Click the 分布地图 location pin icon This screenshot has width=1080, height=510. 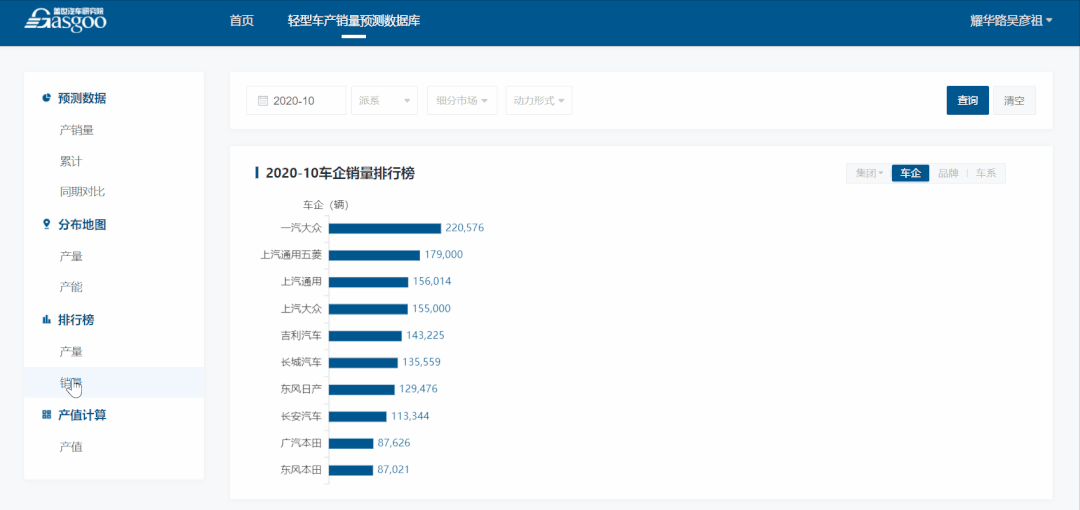click(46, 224)
